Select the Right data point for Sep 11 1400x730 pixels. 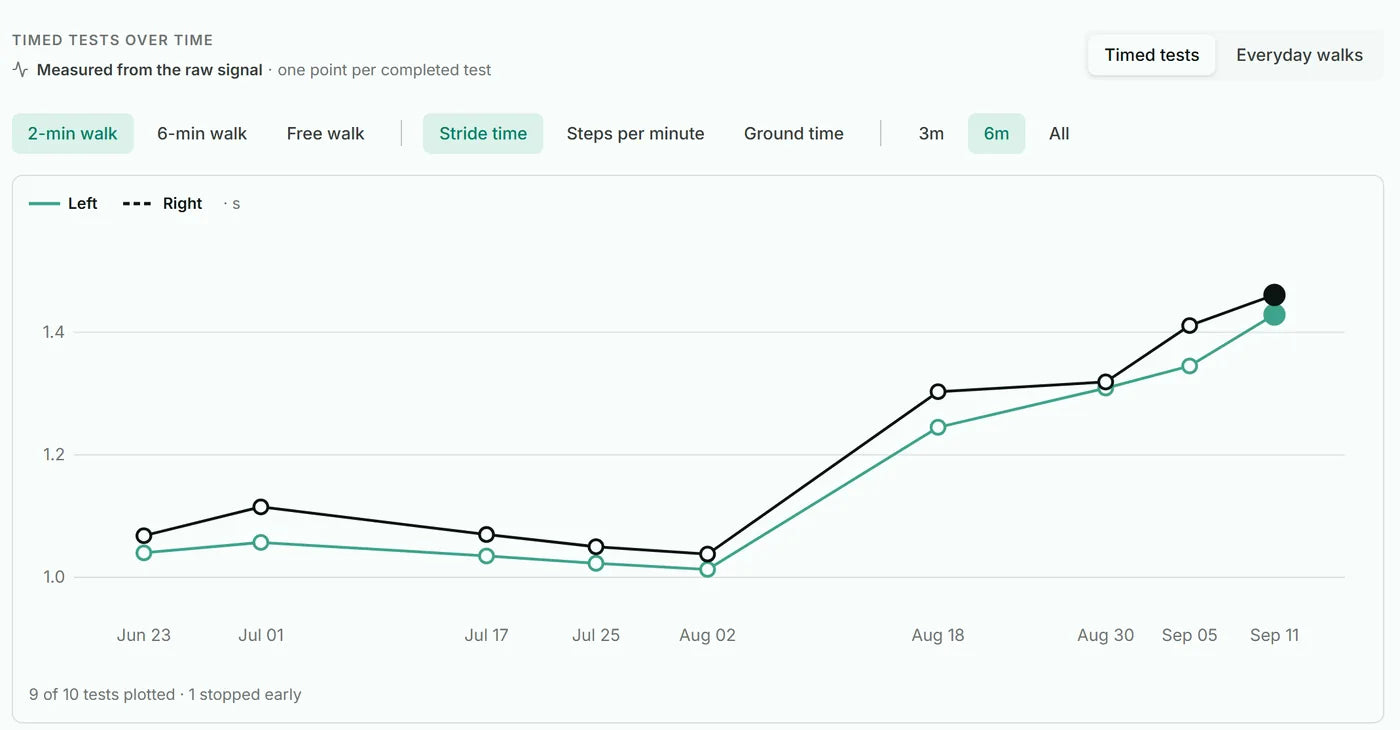[x=1274, y=295]
